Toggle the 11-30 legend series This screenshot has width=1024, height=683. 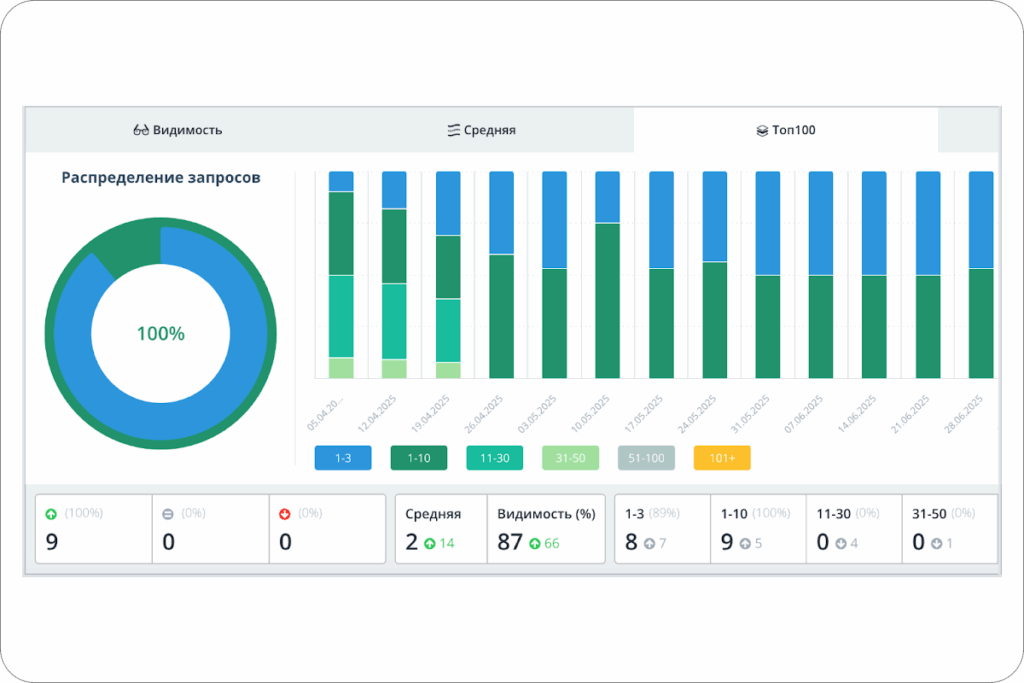pyautogui.click(x=494, y=458)
